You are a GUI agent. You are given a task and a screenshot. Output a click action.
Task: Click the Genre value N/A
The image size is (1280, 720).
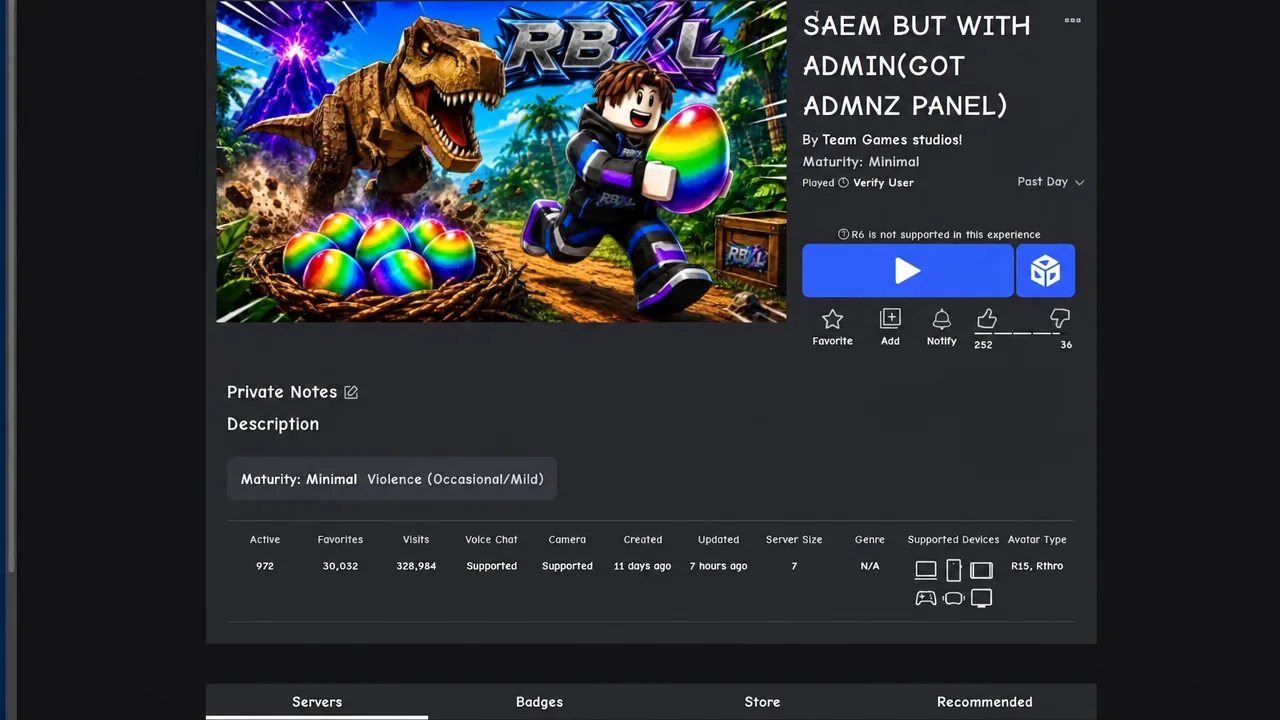coord(870,566)
